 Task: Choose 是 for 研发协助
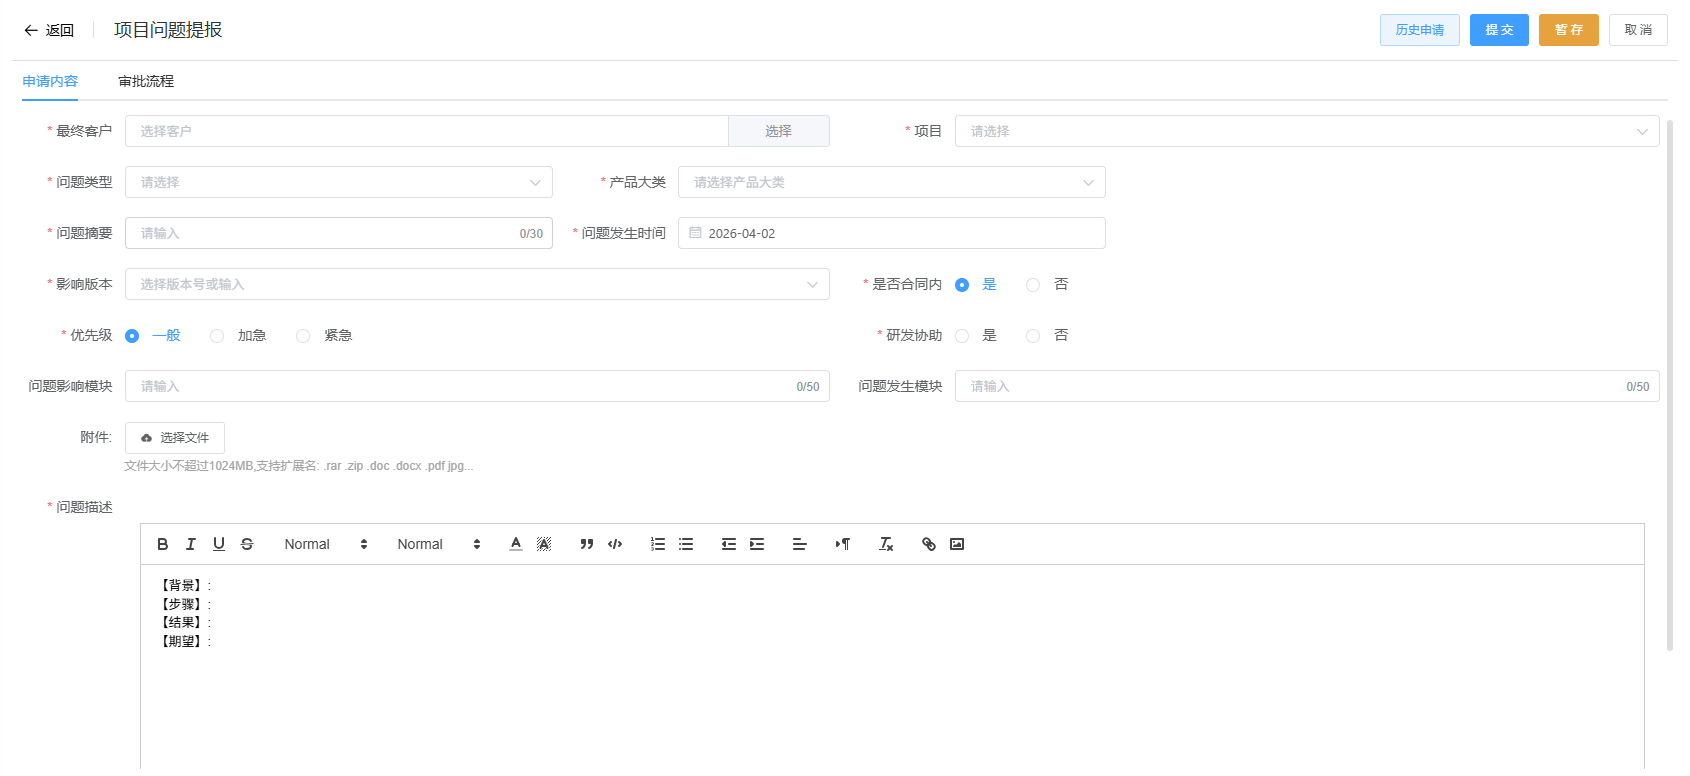pyautogui.click(x=962, y=336)
